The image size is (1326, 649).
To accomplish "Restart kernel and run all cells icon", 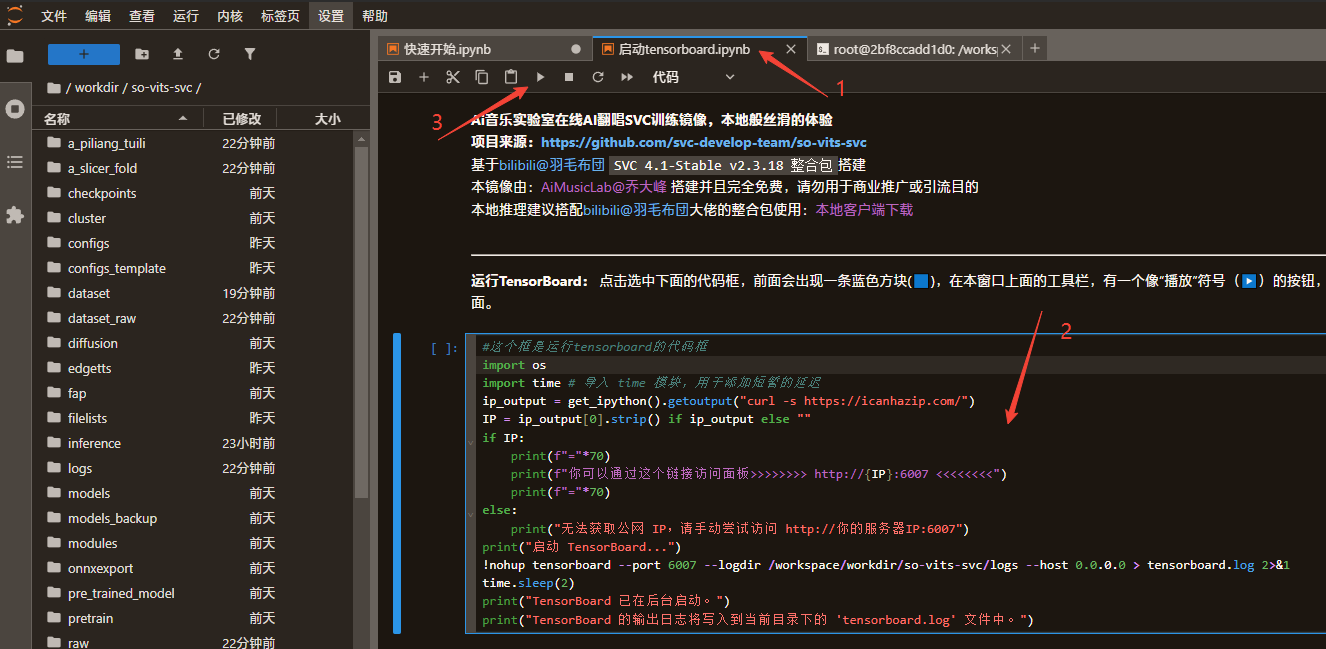I will [x=627, y=77].
